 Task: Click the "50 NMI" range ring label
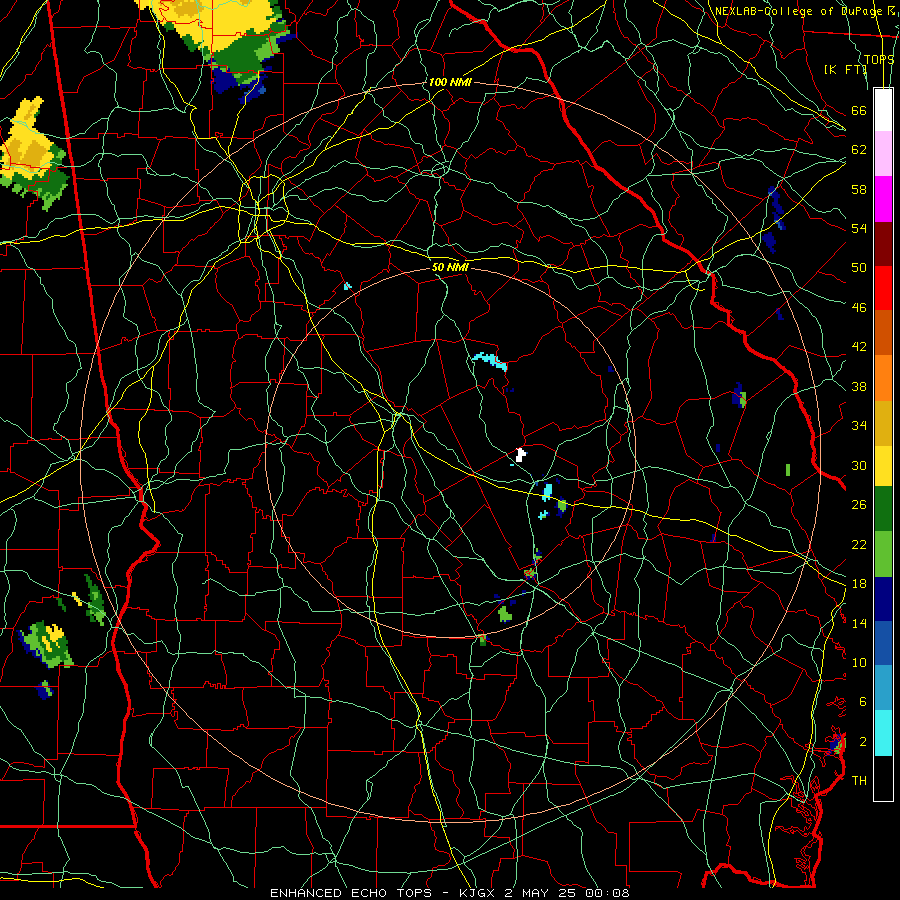450,267
